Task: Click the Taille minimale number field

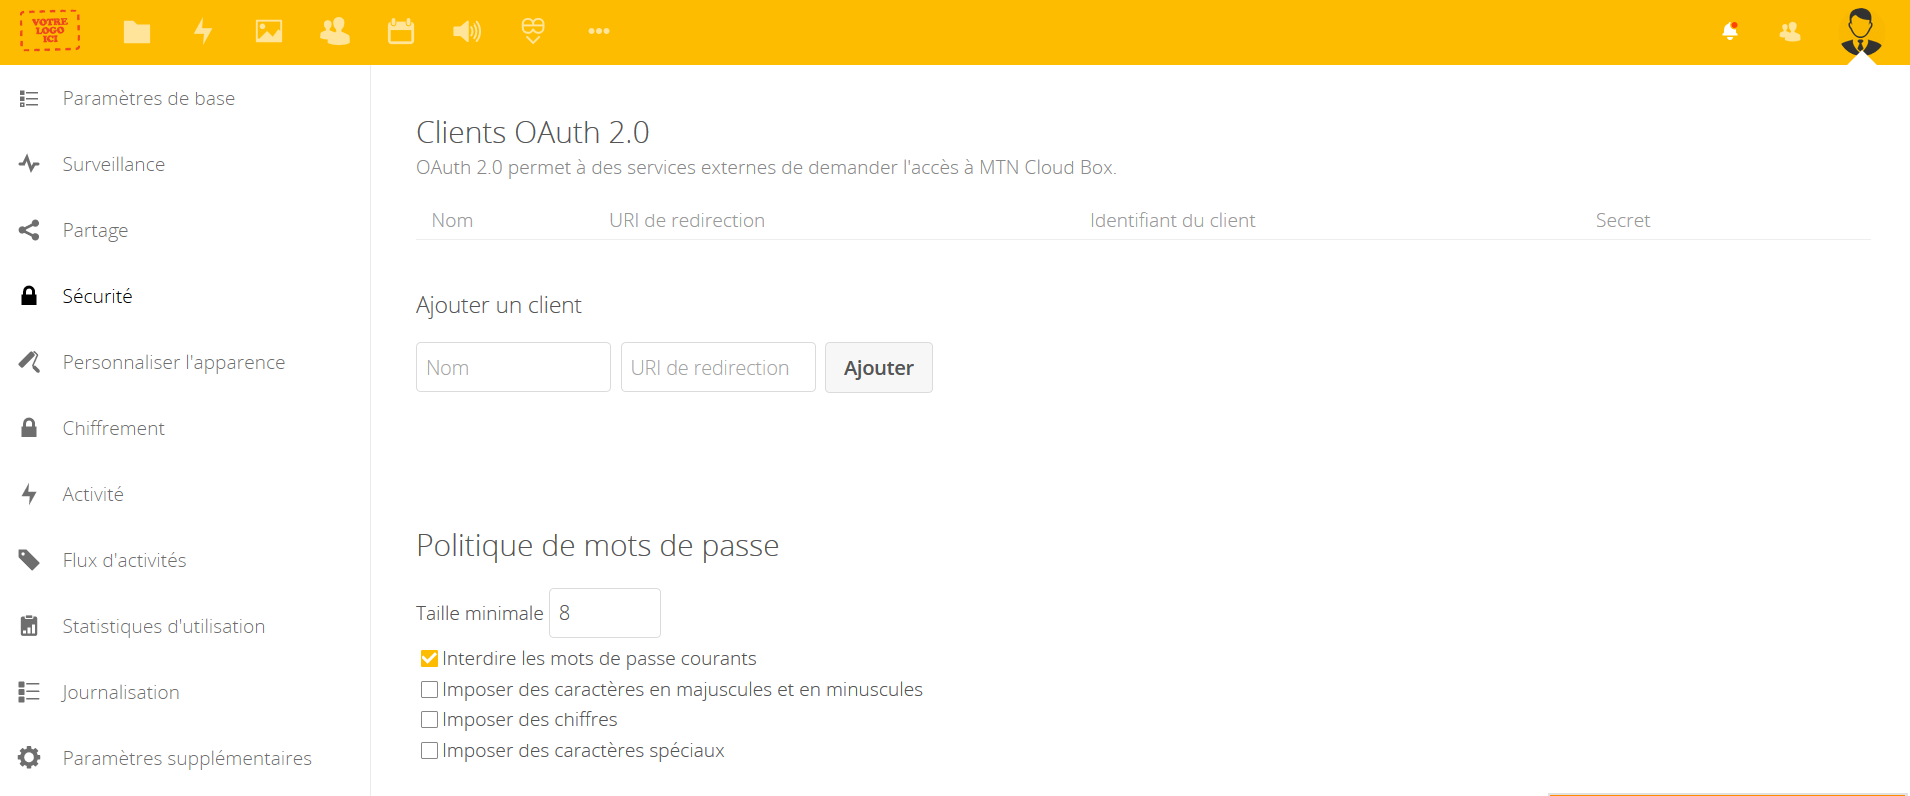Action: point(604,613)
